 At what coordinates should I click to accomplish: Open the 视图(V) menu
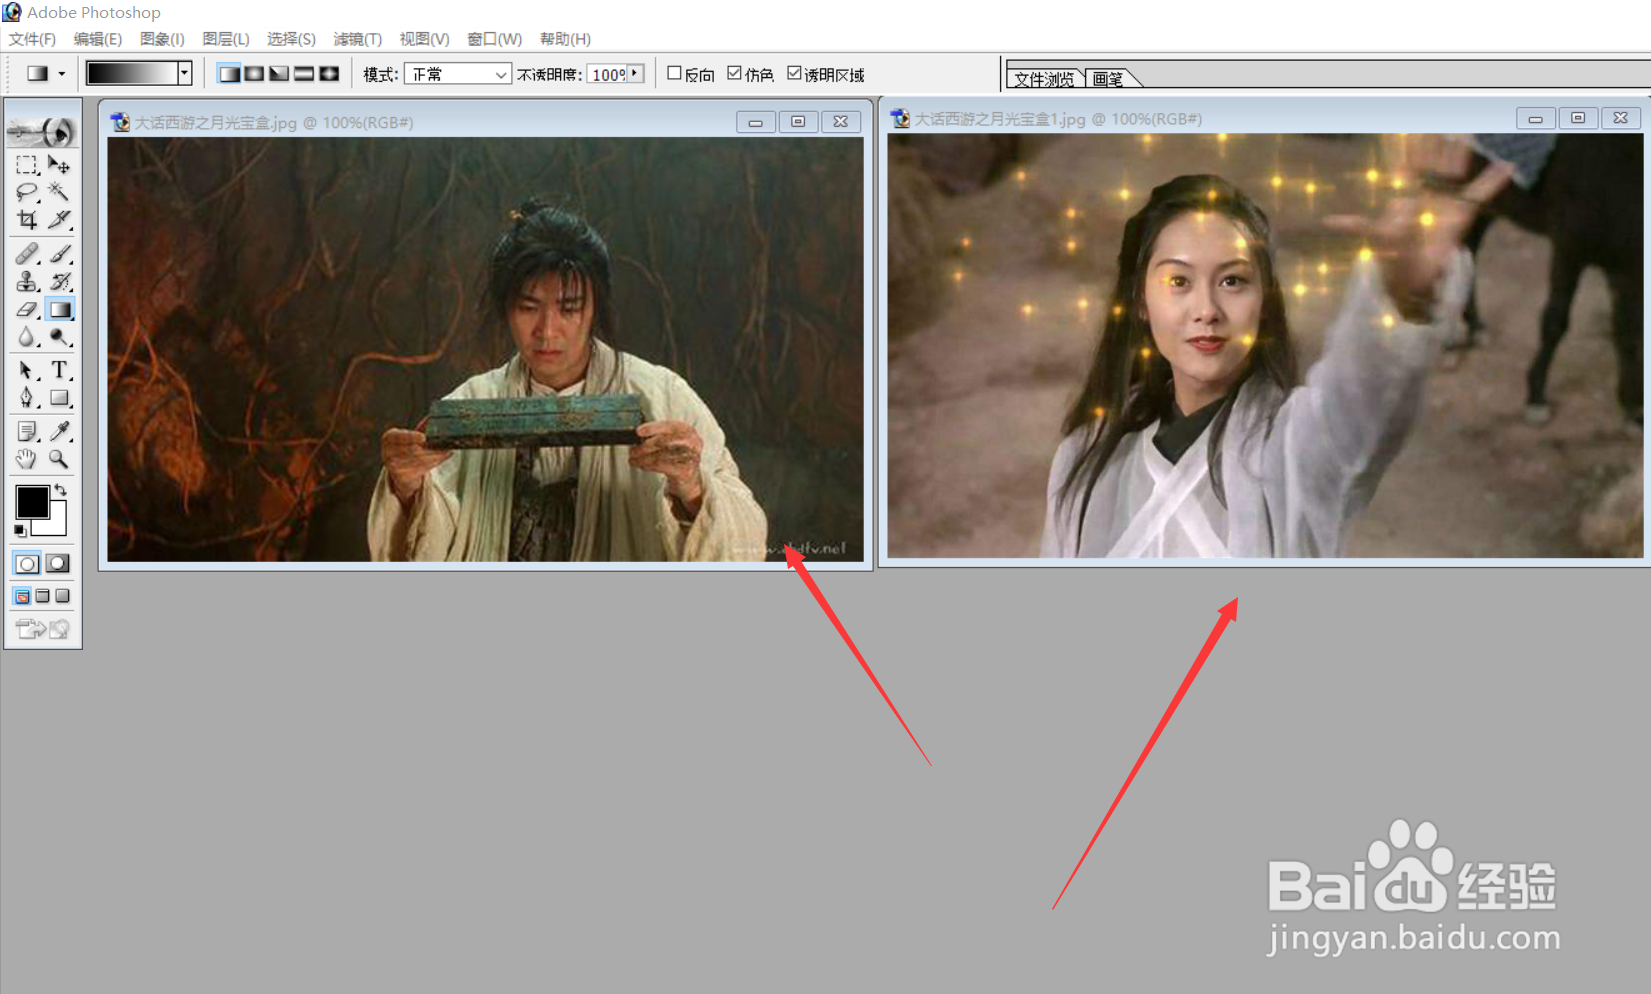[424, 39]
